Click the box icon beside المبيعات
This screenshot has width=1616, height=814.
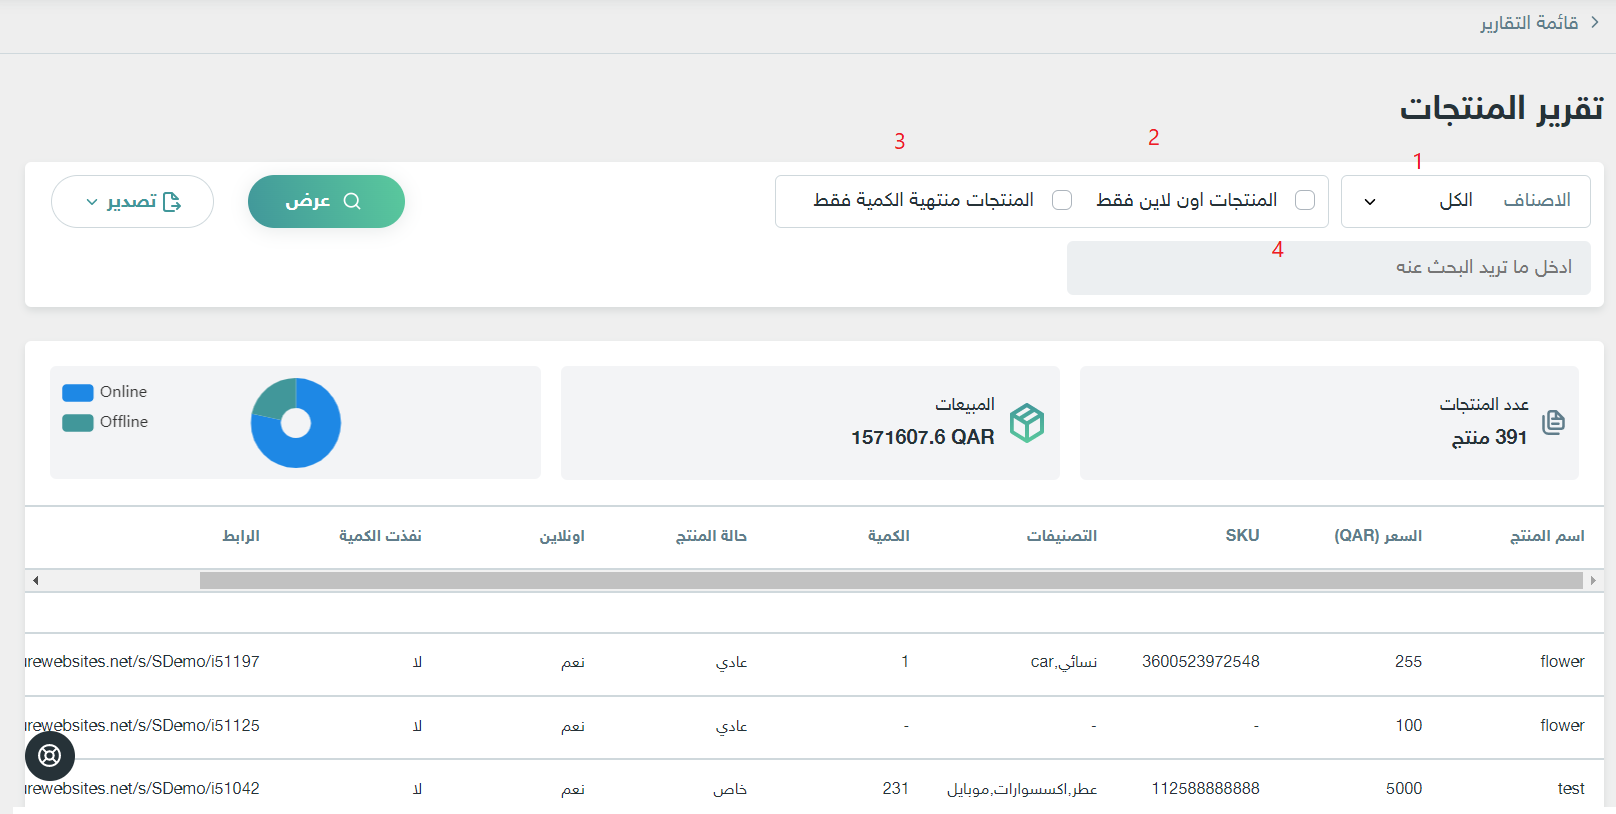(1027, 423)
